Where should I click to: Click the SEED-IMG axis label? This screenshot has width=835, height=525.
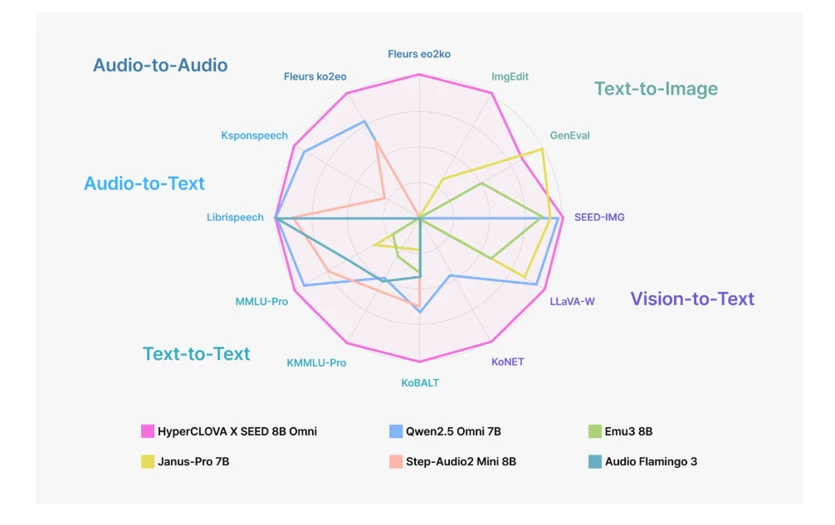(599, 217)
